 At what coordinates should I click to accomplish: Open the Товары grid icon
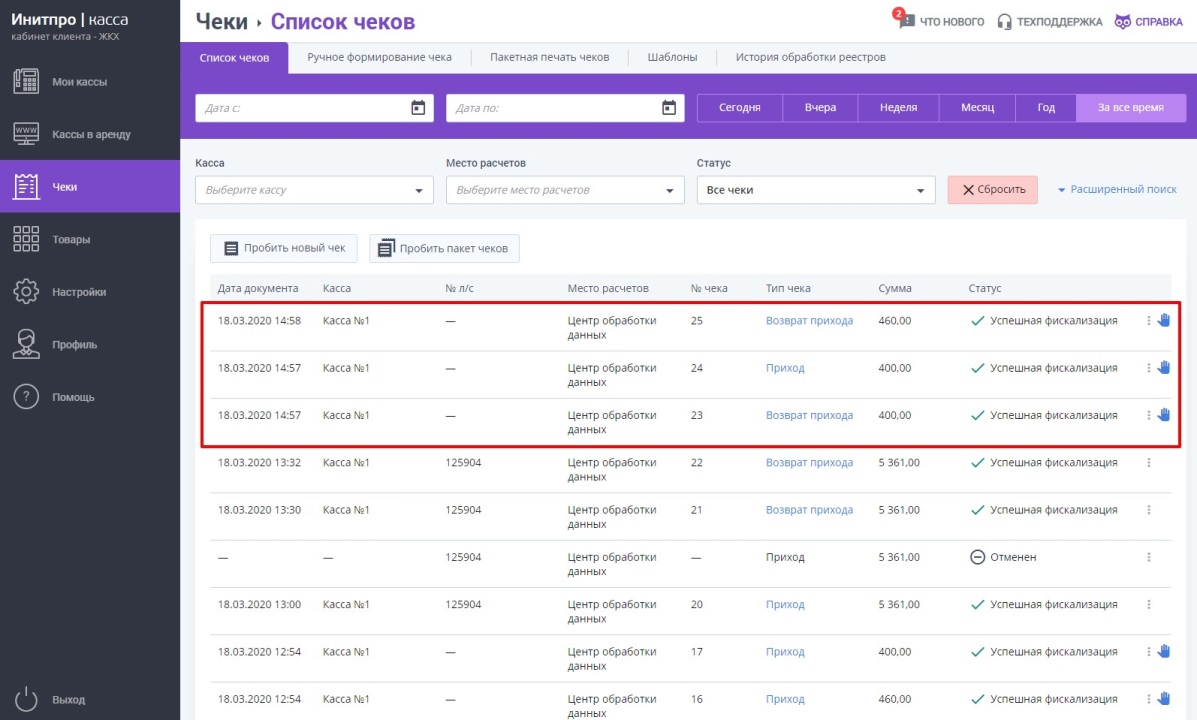pyautogui.click(x=26, y=239)
